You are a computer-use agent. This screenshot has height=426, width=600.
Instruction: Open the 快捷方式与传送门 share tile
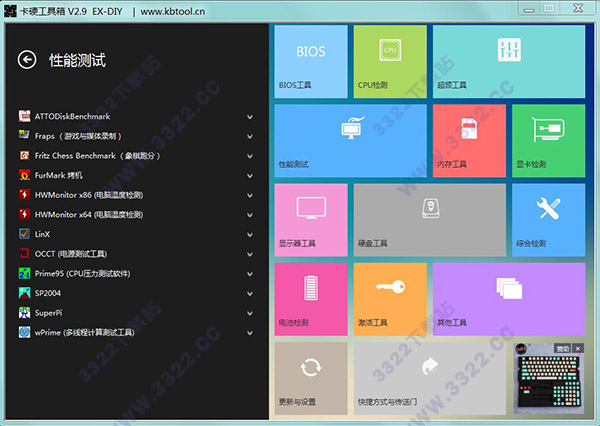click(x=430, y=379)
